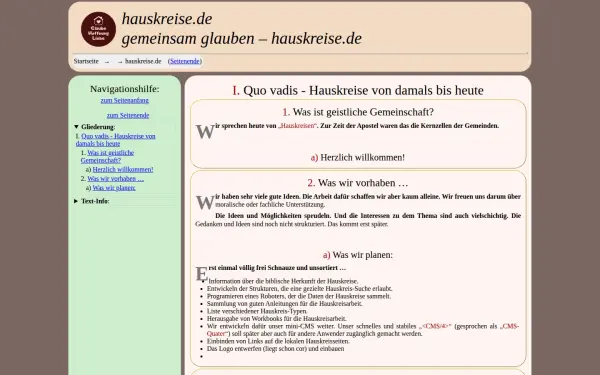Open Was wir vorhaben … outline link
Image resolution: width=600 pixels, height=375 pixels.
tap(116, 179)
